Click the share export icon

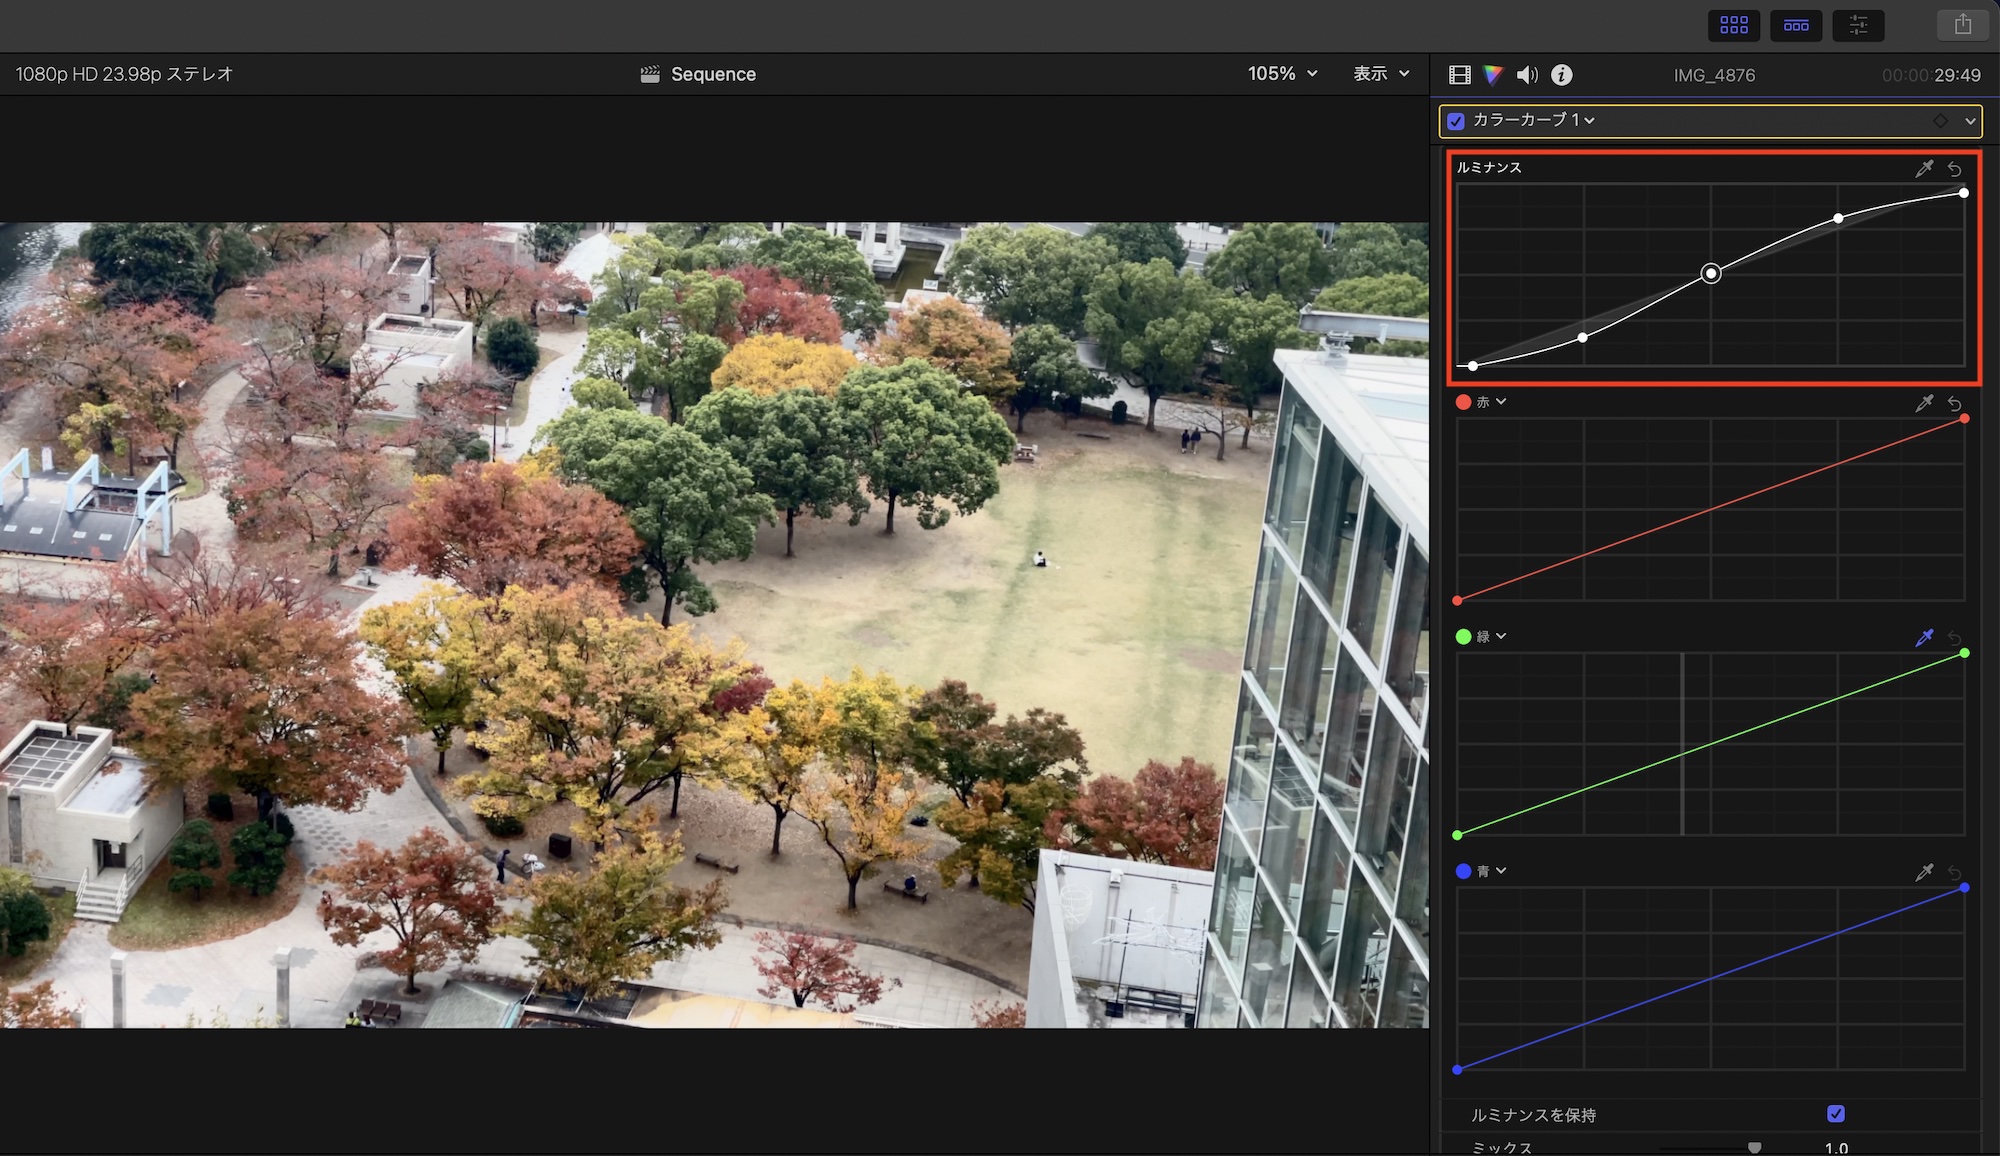click(x=1962, y=25)
